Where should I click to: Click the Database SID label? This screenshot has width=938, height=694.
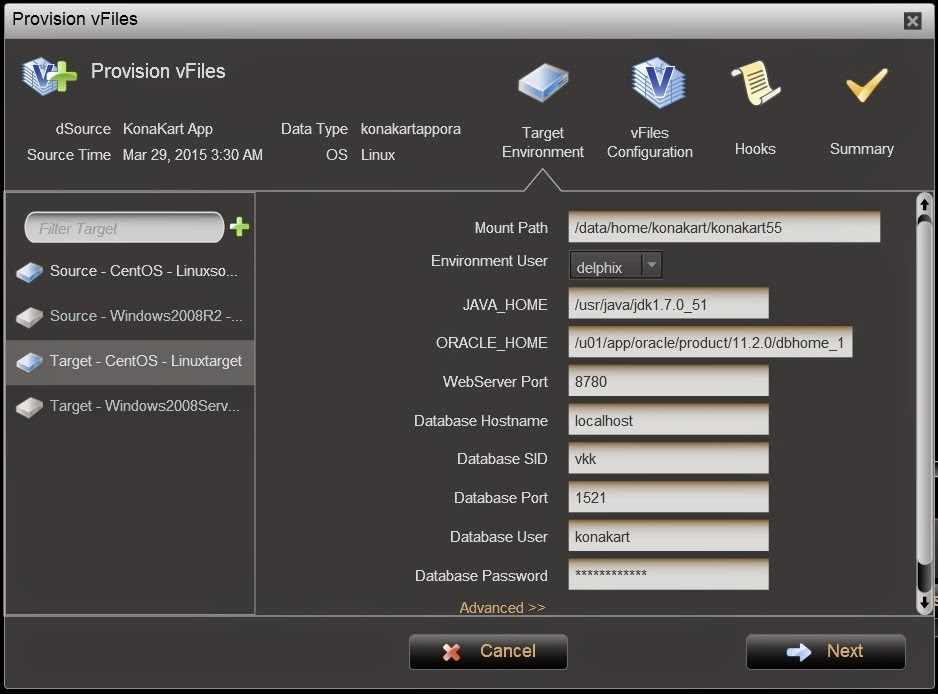[502, 459]
